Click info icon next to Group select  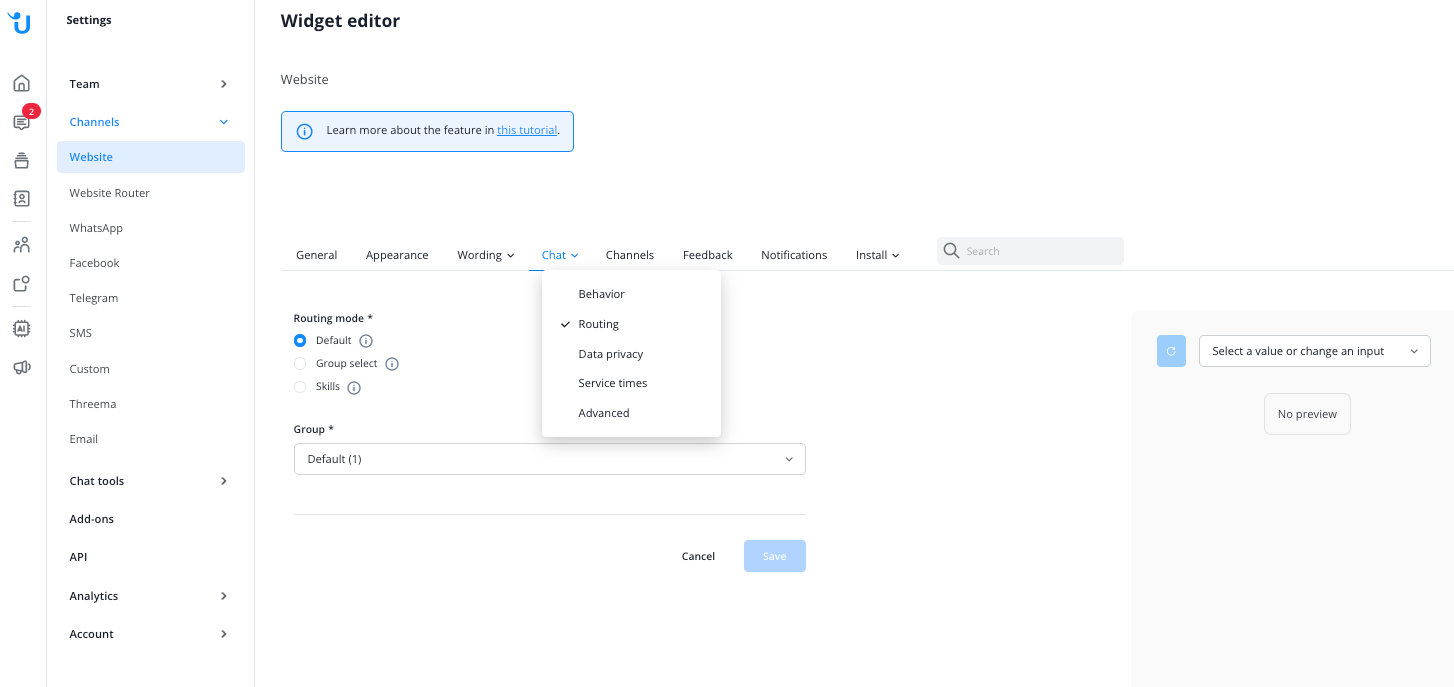392,364
